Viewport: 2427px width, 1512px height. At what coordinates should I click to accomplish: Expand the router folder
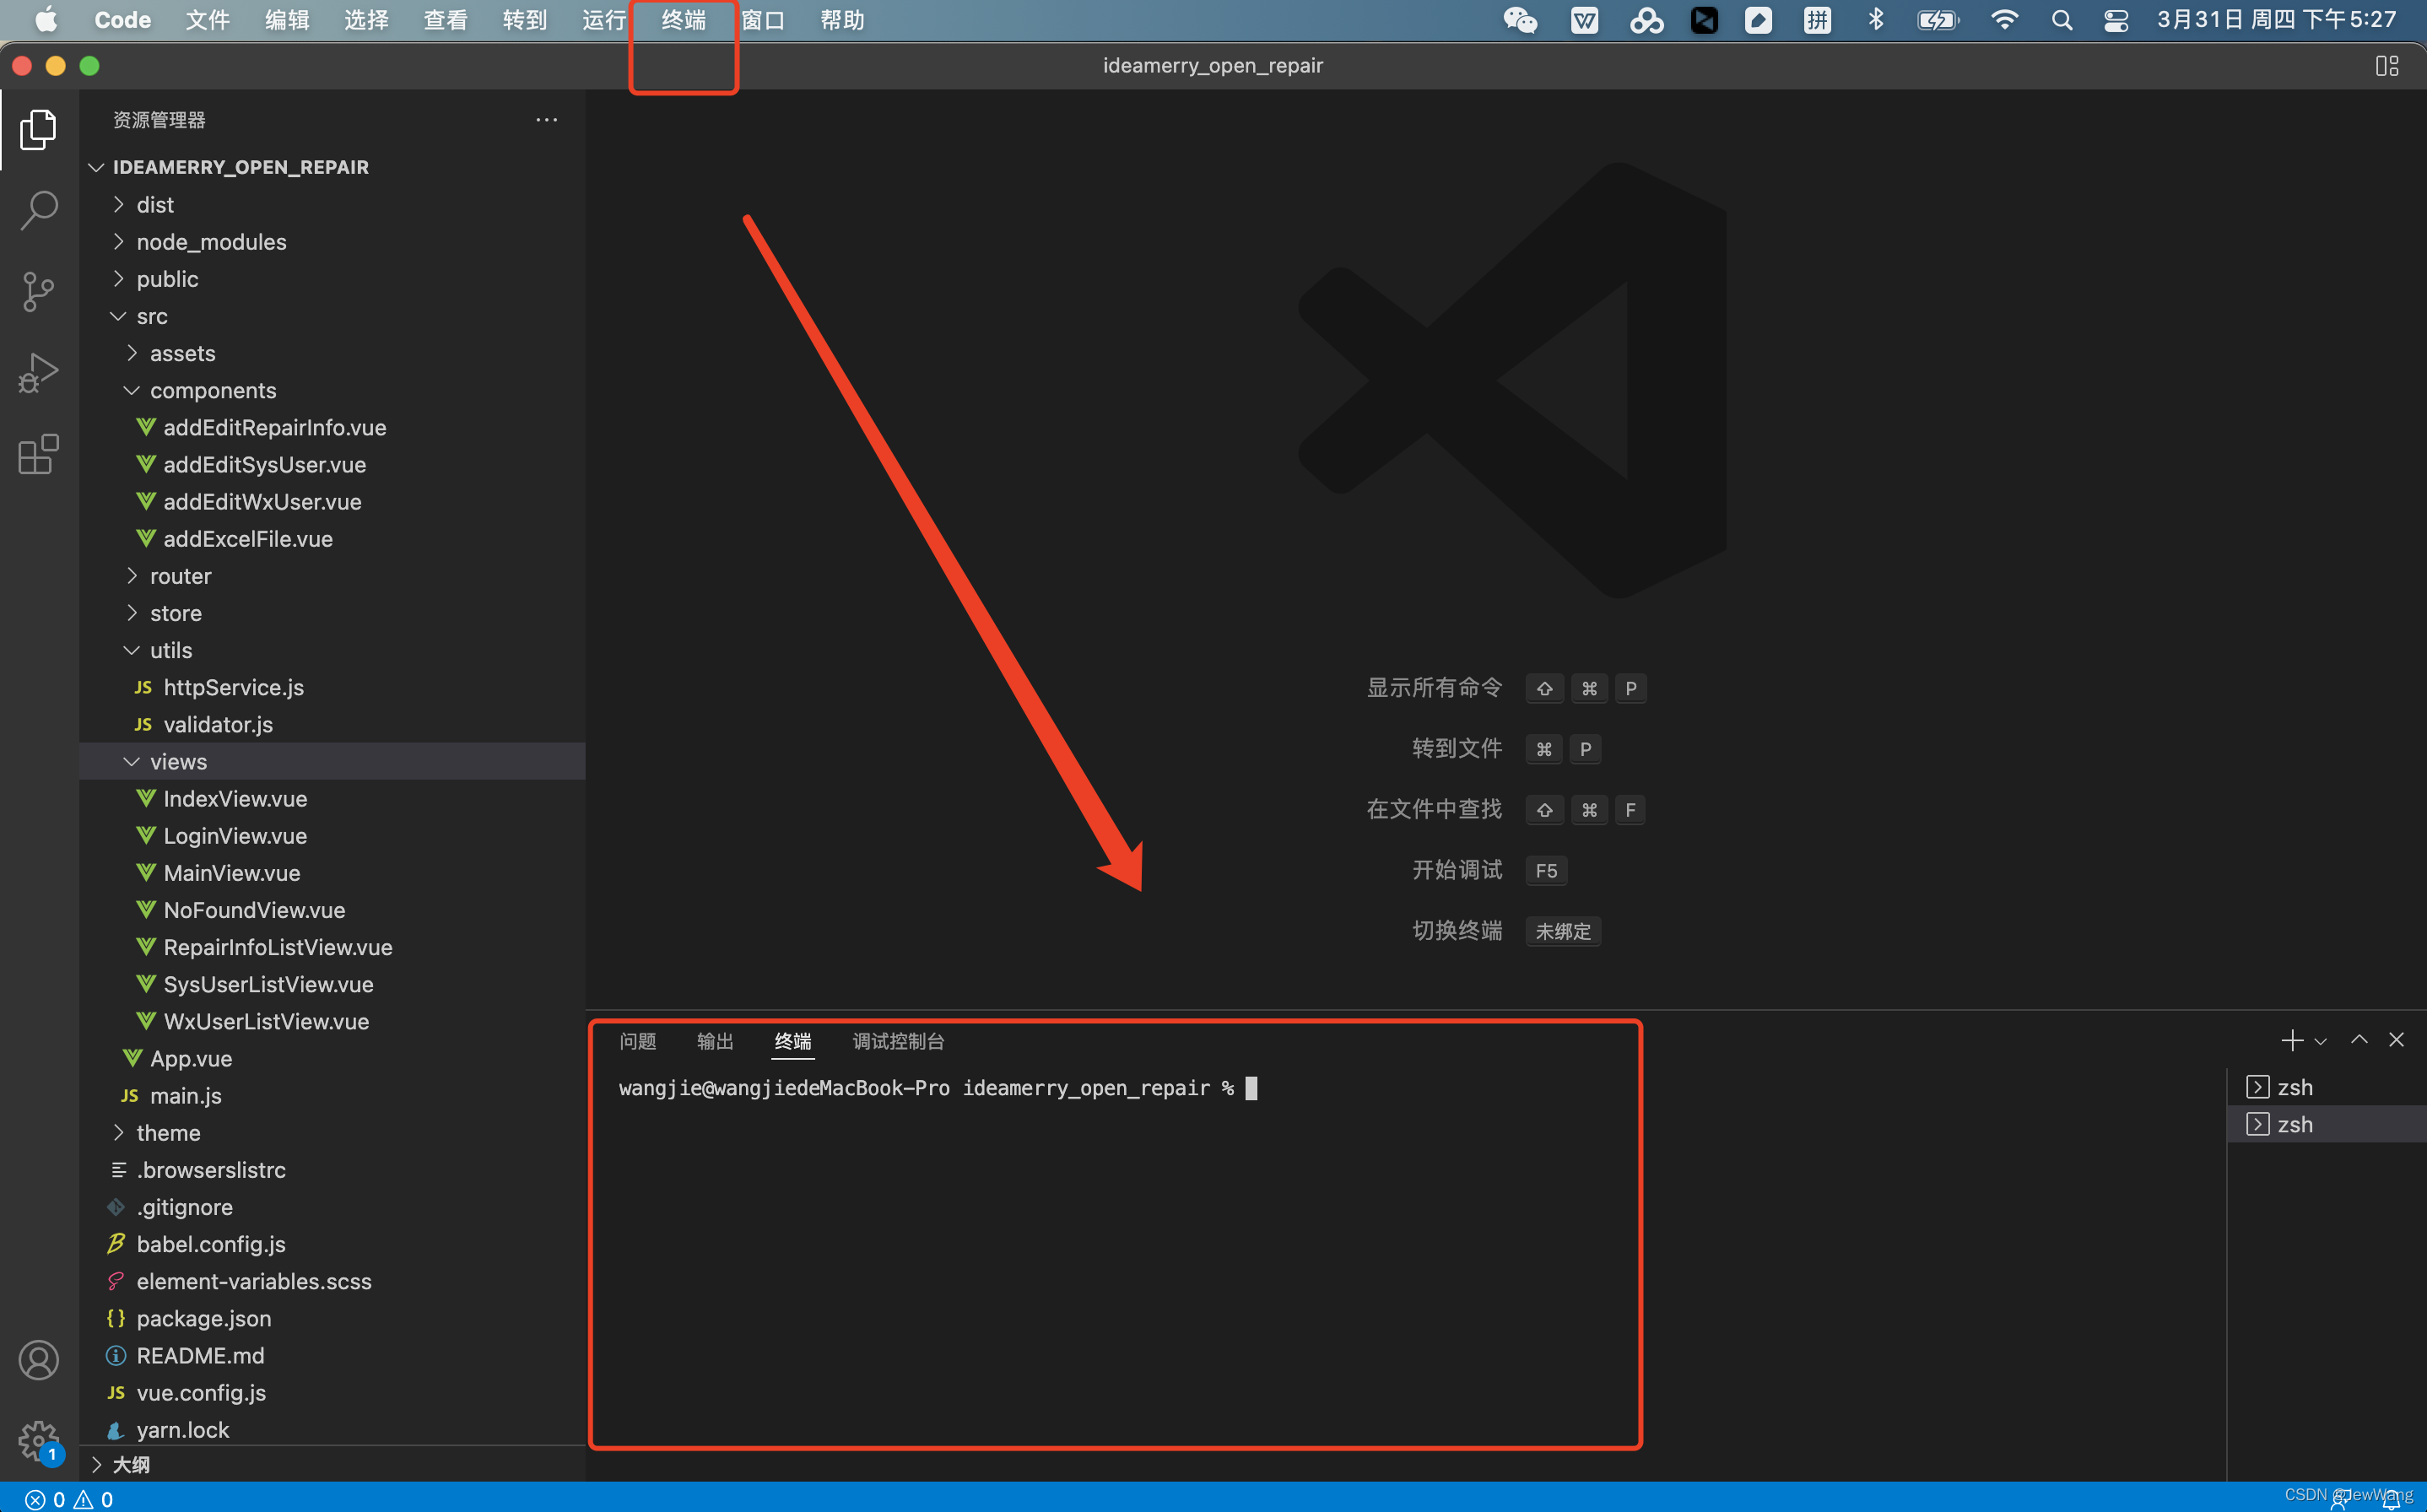point(332,576)
